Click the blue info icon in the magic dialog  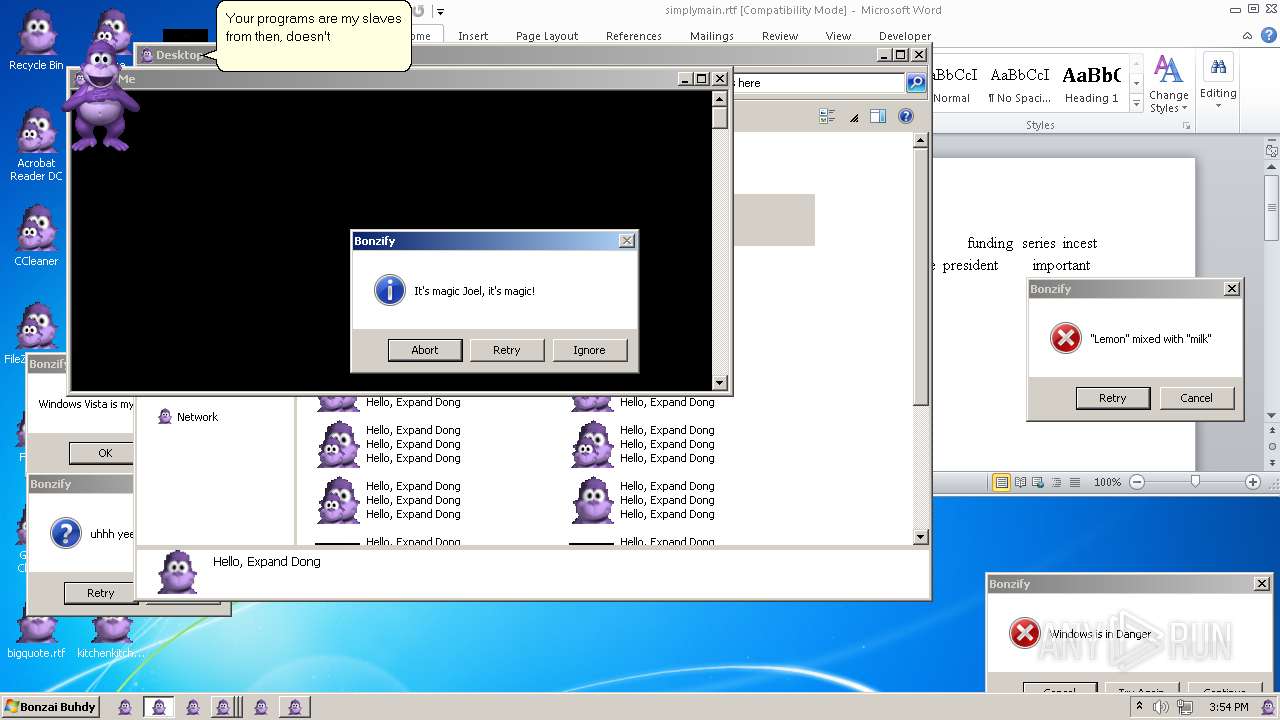pos(389,290)
